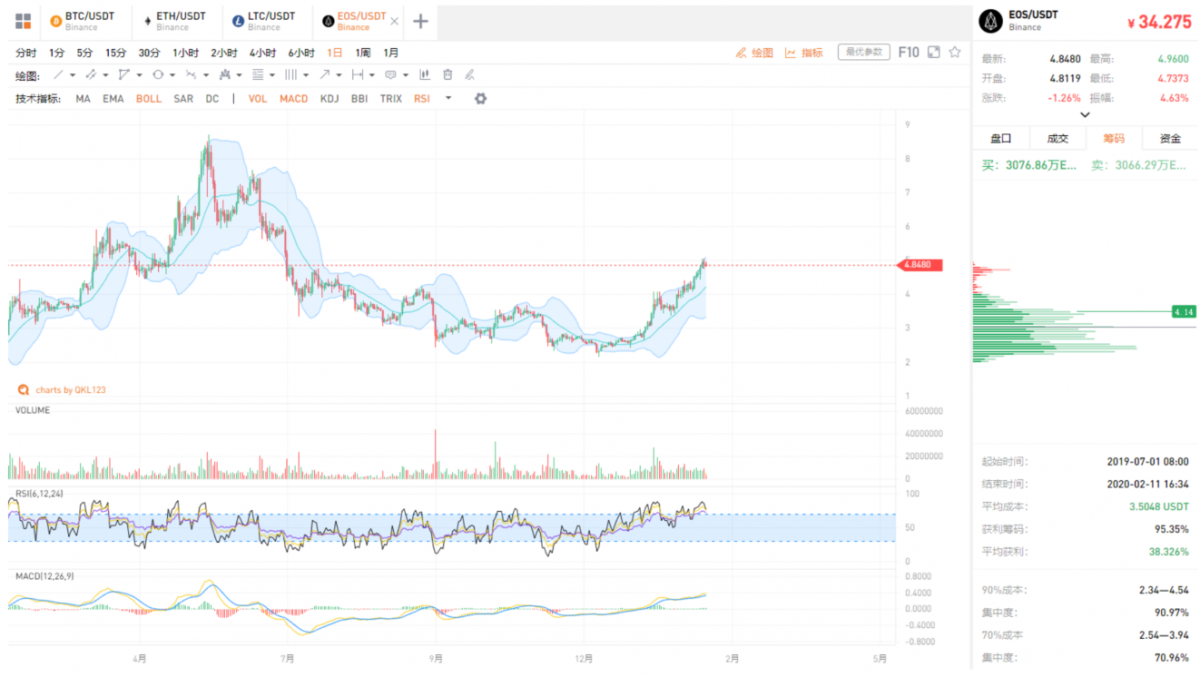Click the EOS coin logo in side panel

[x=991, y=20]
